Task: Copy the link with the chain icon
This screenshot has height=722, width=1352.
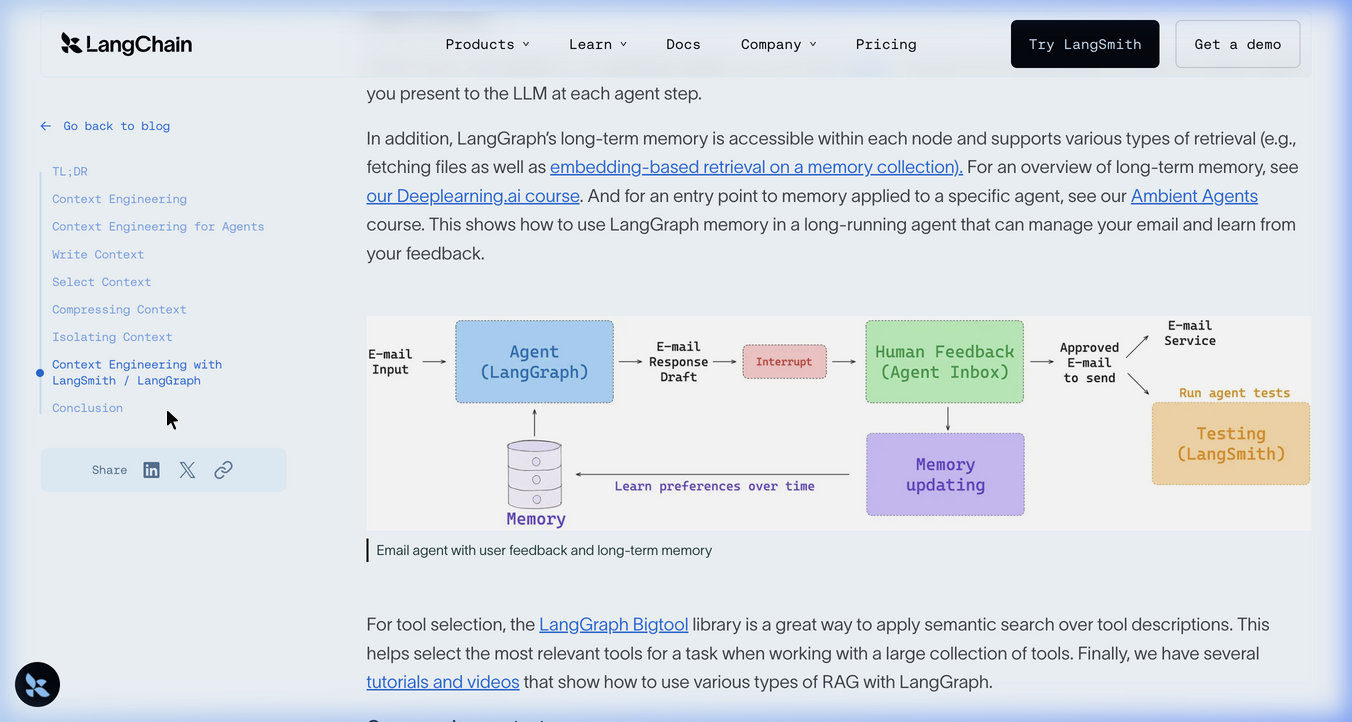Action: click(223, 470)
